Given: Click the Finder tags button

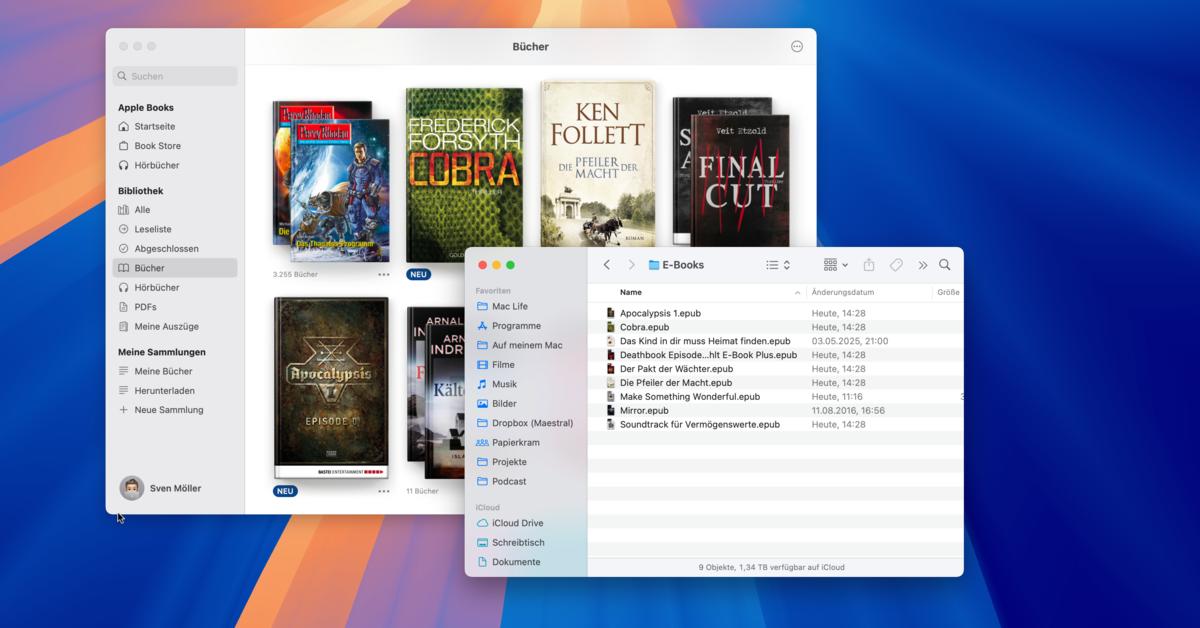Looking at the screenshot, I should [x=897, y=265].
